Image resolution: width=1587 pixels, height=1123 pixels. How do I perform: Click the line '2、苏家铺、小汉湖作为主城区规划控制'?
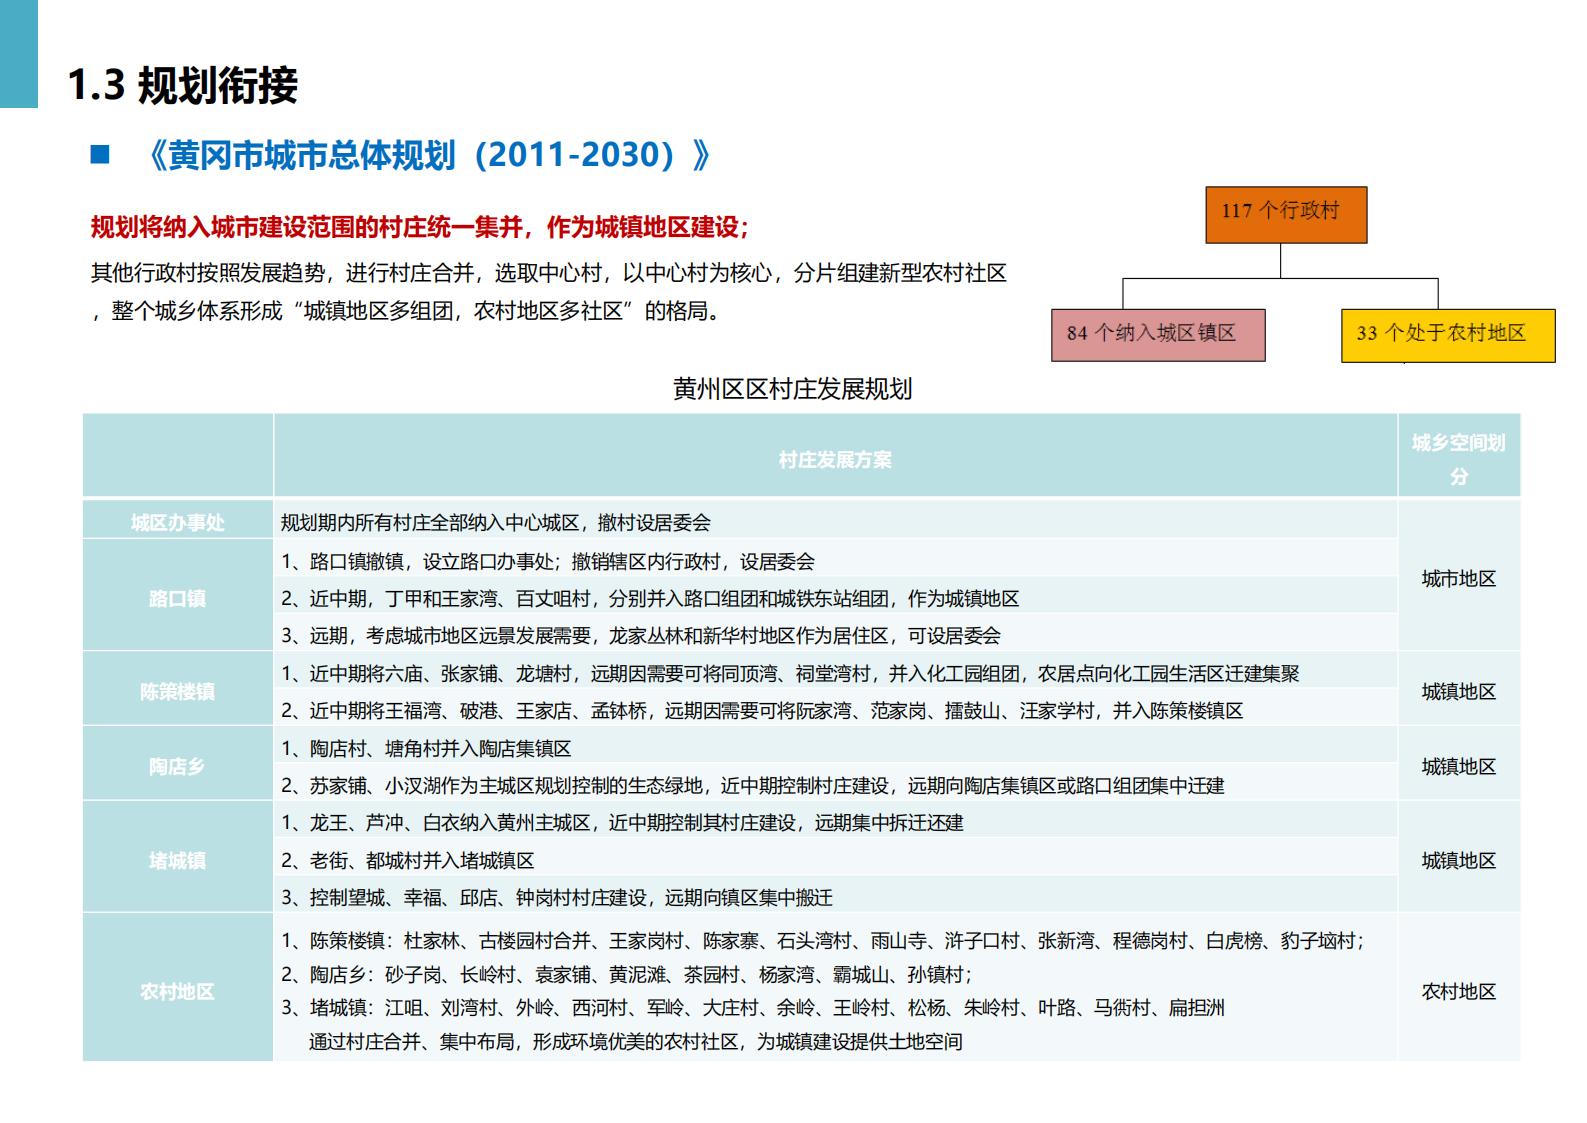tap(753, 786)
